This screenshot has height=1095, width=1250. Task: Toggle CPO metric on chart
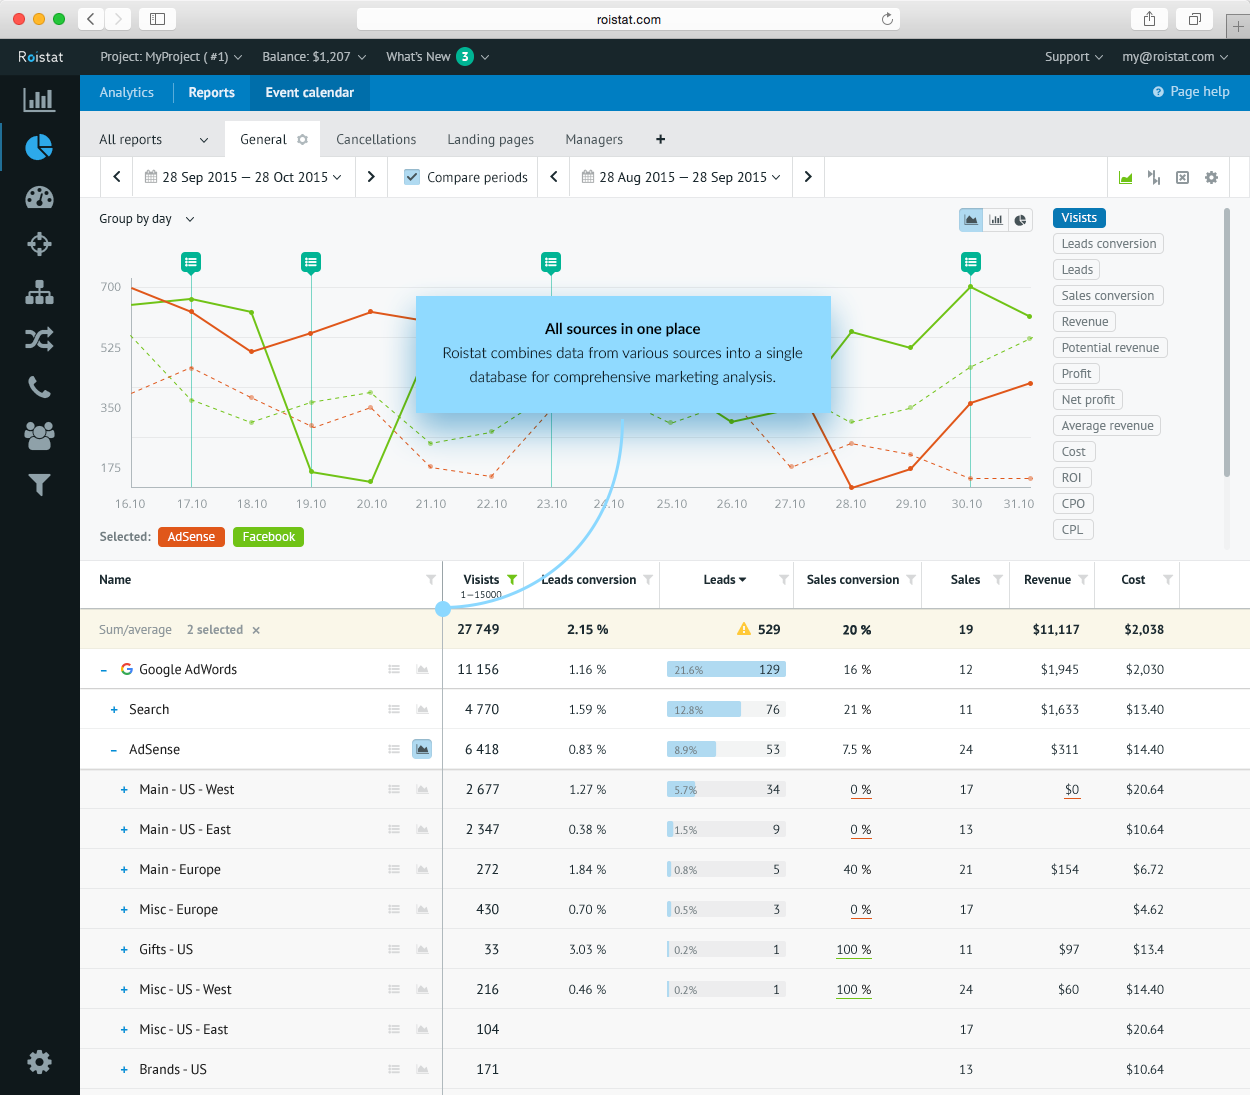1073,504
